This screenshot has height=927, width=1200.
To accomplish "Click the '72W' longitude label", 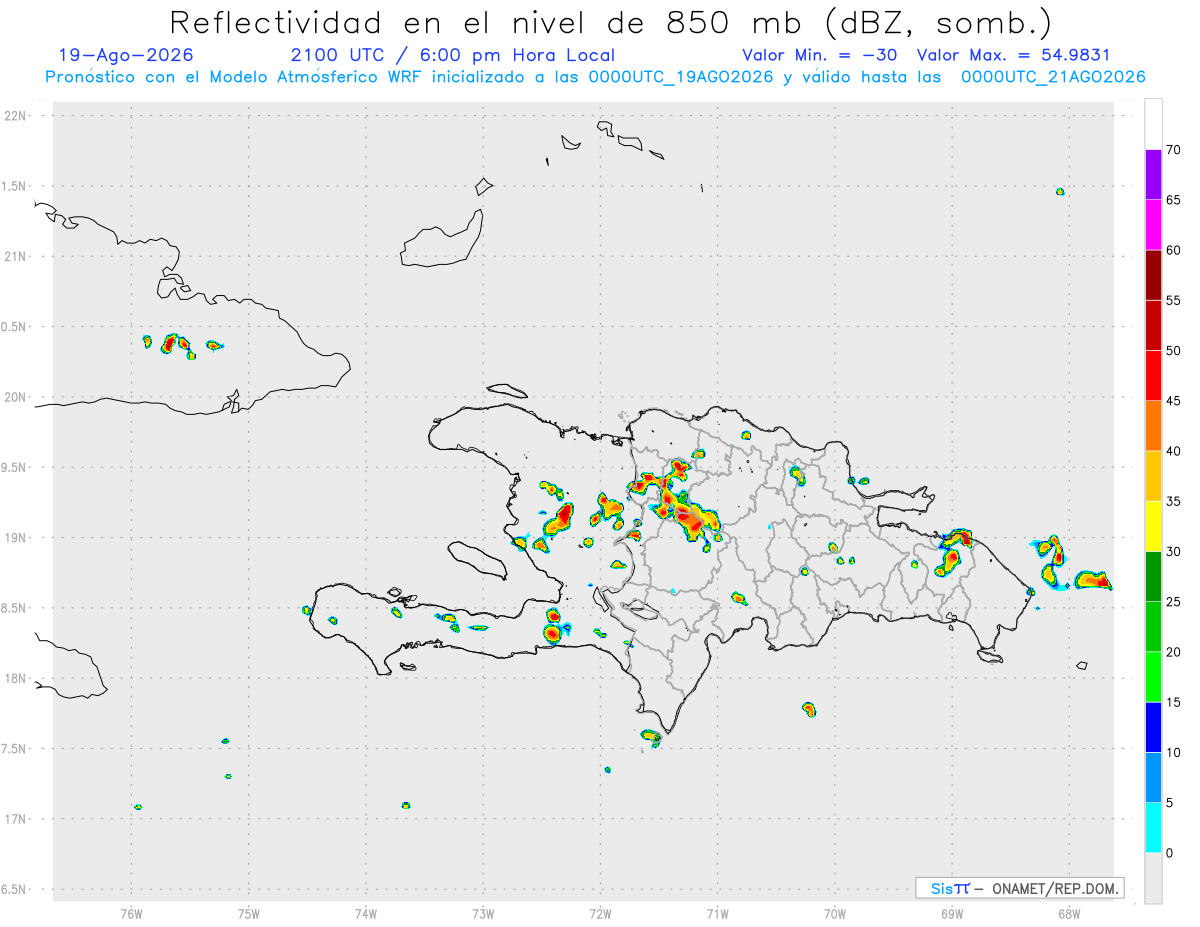I will (600, 914).
